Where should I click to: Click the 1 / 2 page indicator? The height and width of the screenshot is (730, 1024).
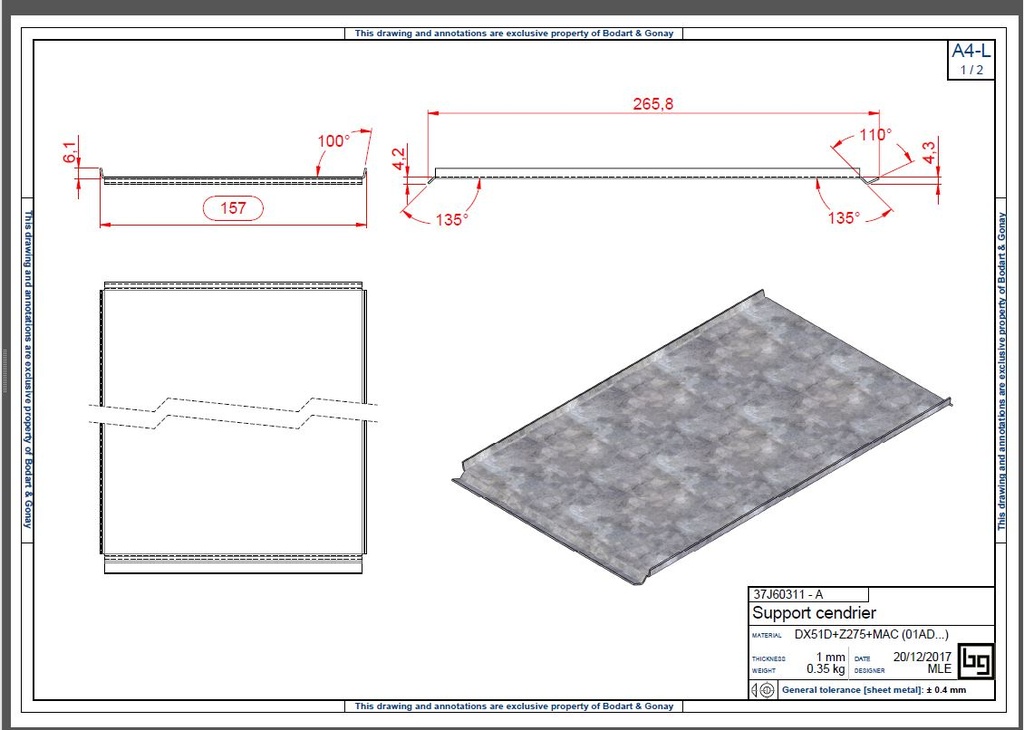point(971,70)
